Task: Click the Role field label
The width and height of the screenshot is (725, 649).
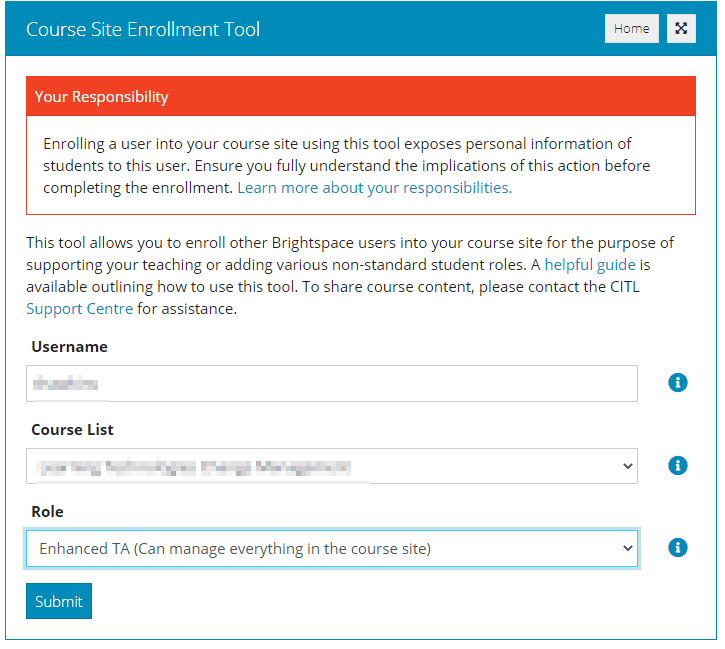Action: [47, 512]
